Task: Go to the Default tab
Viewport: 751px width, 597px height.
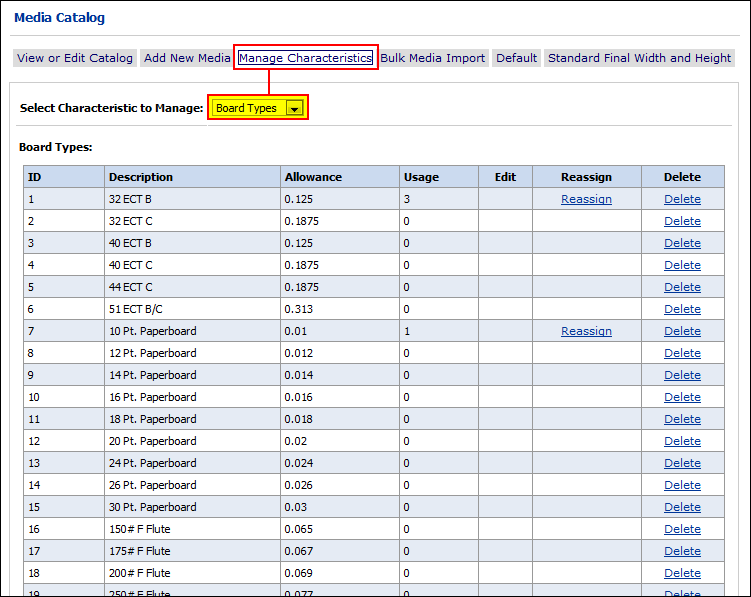Action: (516, 58)
